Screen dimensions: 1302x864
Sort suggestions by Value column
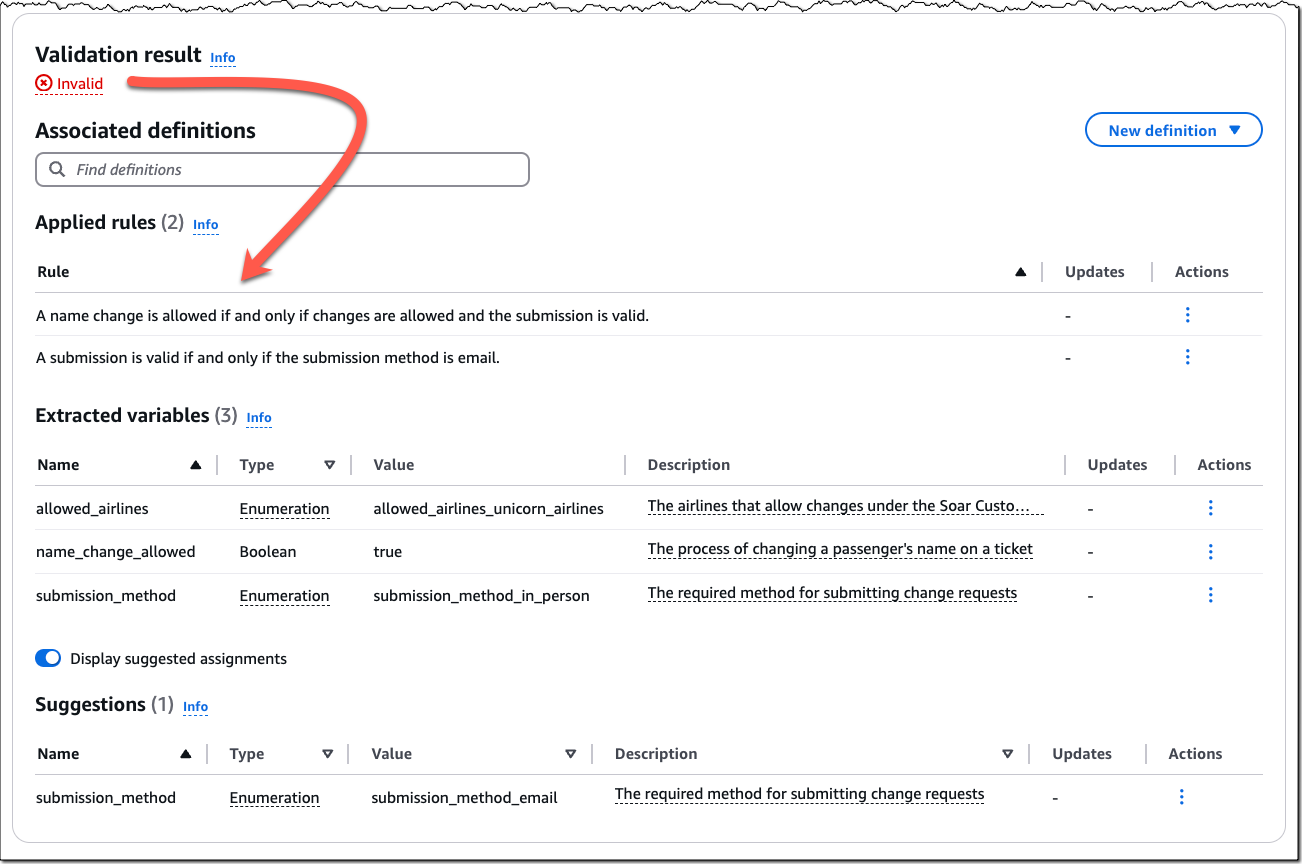pyautogui.click(x=570, y=754)
